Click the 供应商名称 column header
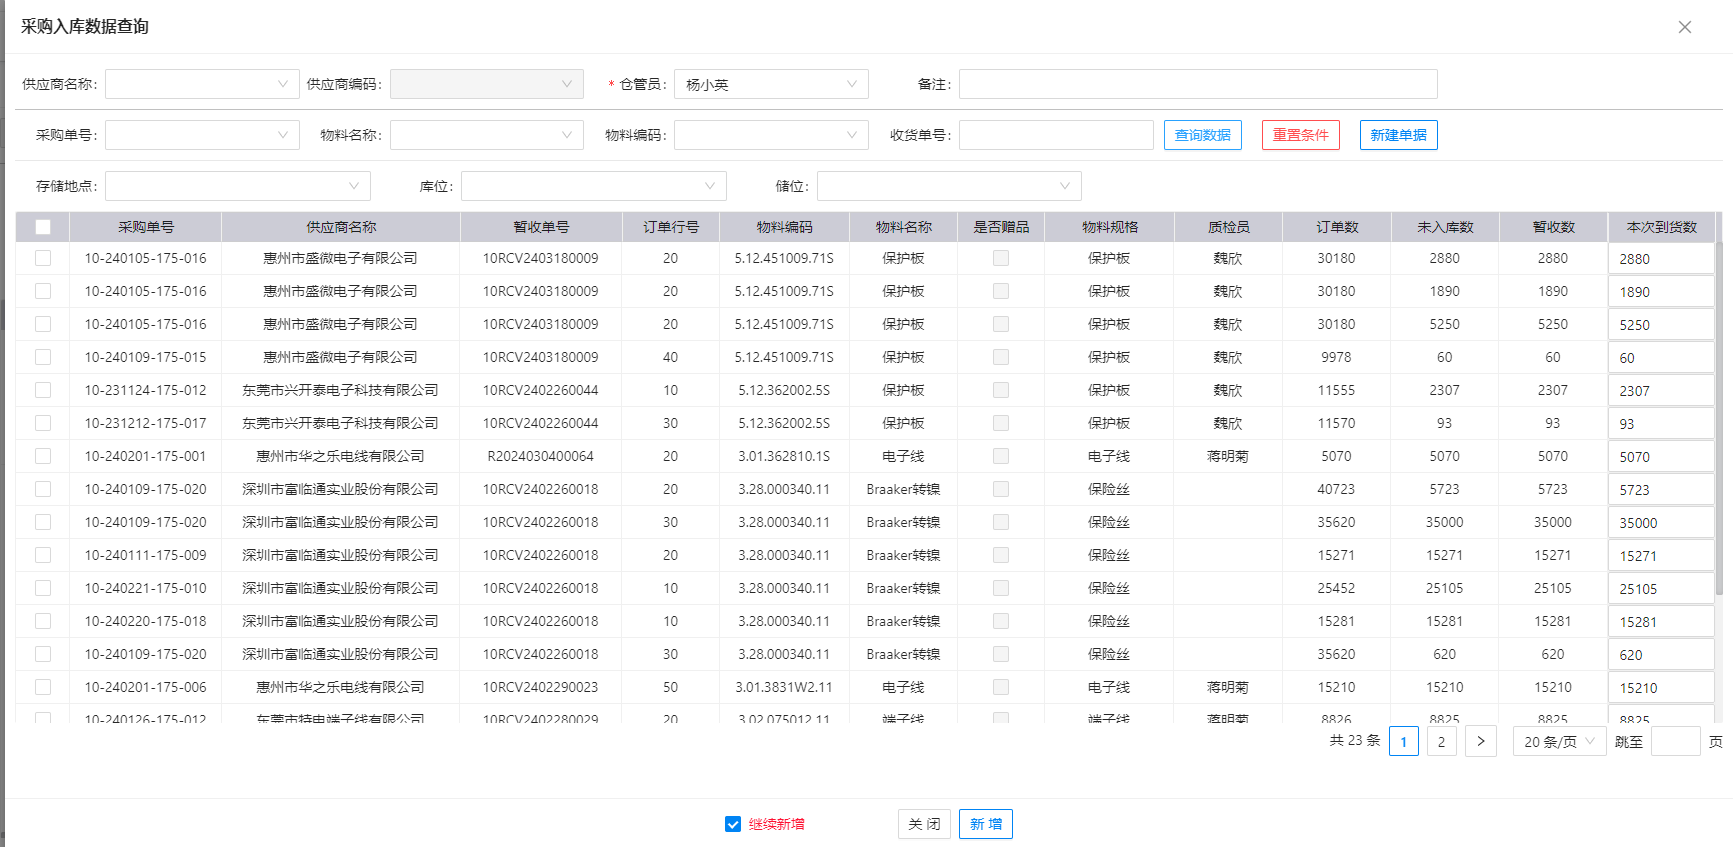This screenshot has height=847, width=1733. point(341,227)
